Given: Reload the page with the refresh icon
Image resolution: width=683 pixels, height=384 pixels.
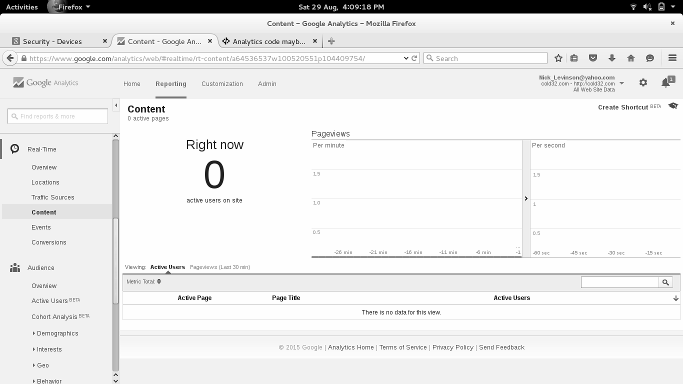Looking at the screenshot, I should coord(414,58).
